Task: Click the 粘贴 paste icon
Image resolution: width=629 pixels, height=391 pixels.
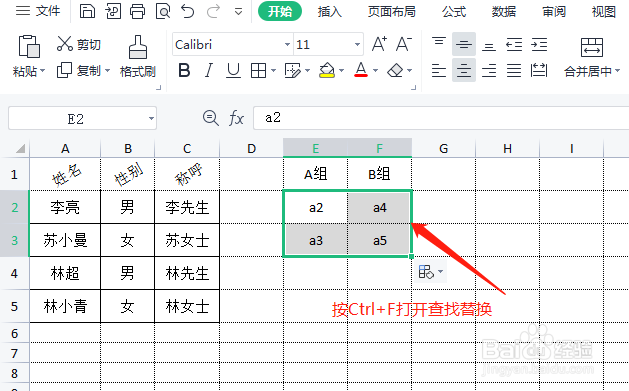Action: [29, 46]
